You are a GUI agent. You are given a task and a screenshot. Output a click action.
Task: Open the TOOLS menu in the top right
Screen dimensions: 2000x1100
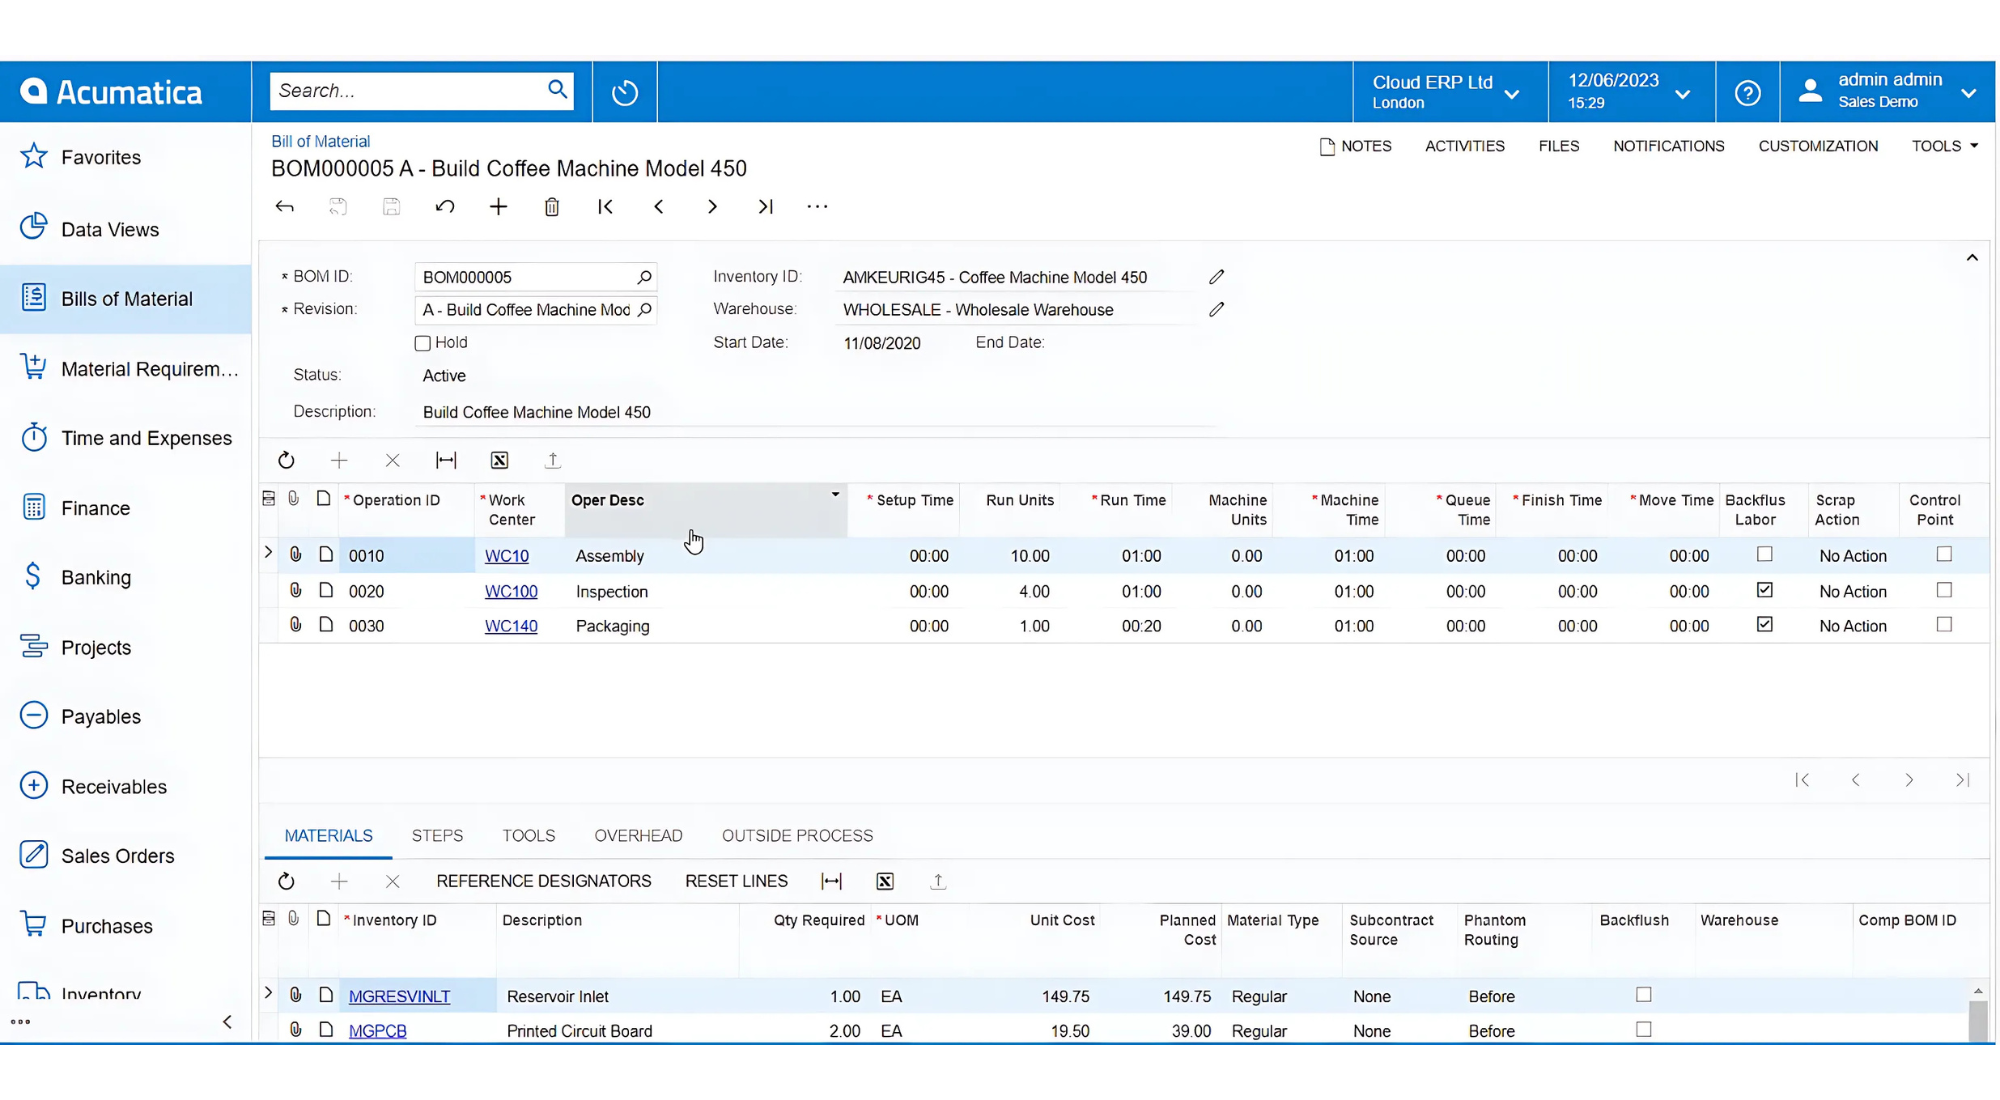coord(1941,145)
